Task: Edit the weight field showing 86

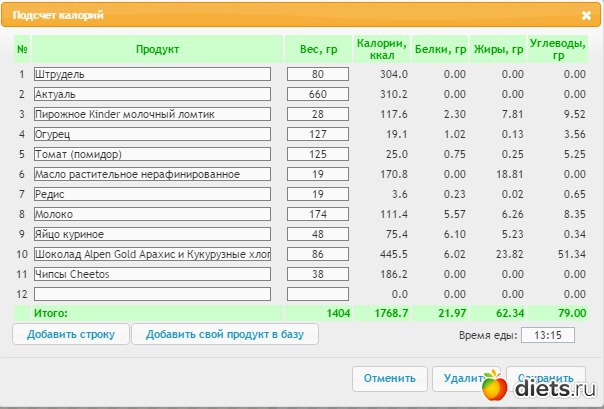Action: 318,254
